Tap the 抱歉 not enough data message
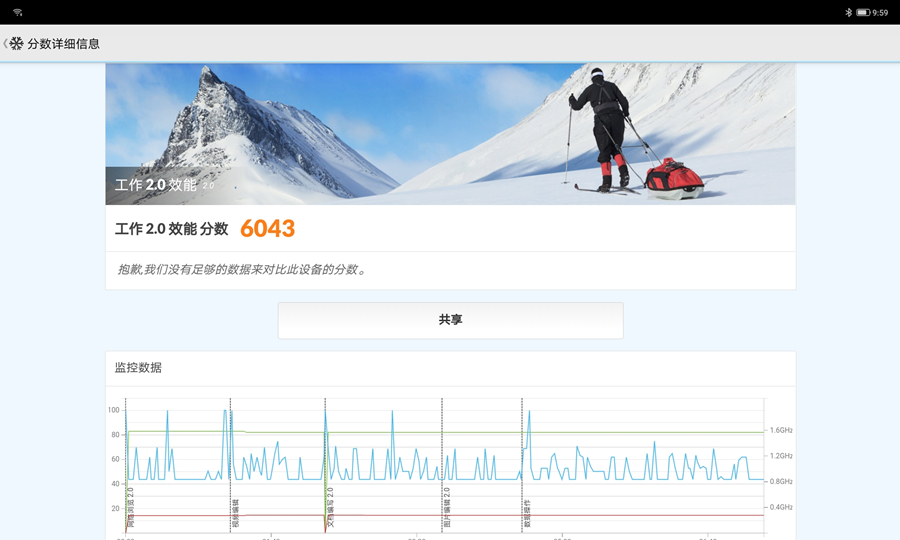 point(242,269)
